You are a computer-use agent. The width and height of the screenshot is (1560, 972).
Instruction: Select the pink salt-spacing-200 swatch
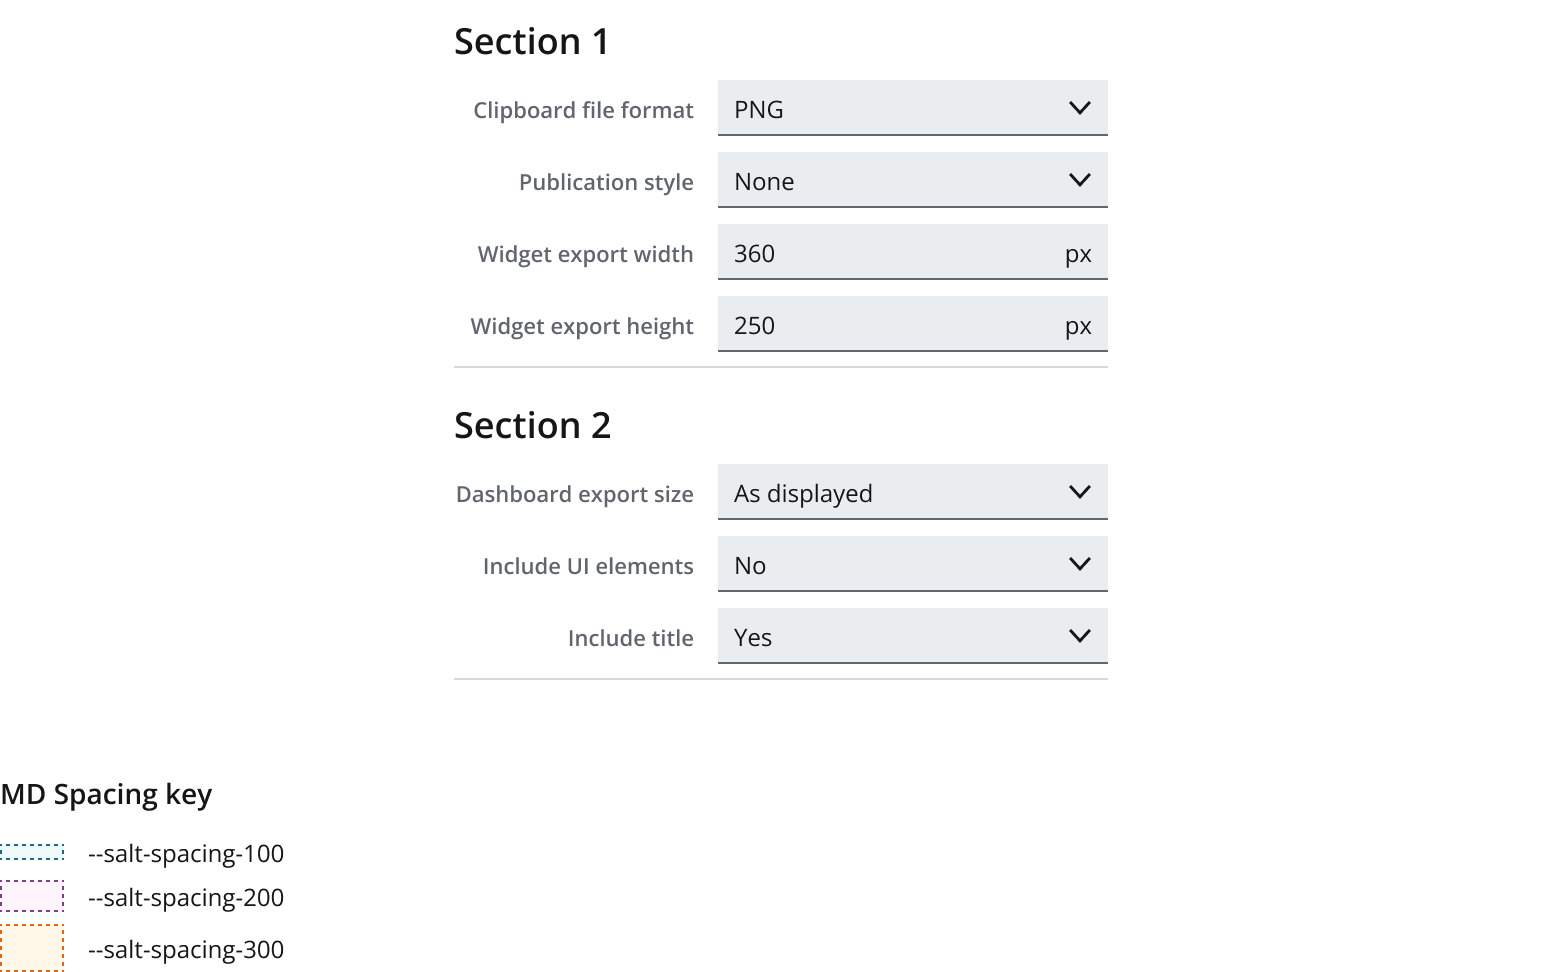pos(32,896)
